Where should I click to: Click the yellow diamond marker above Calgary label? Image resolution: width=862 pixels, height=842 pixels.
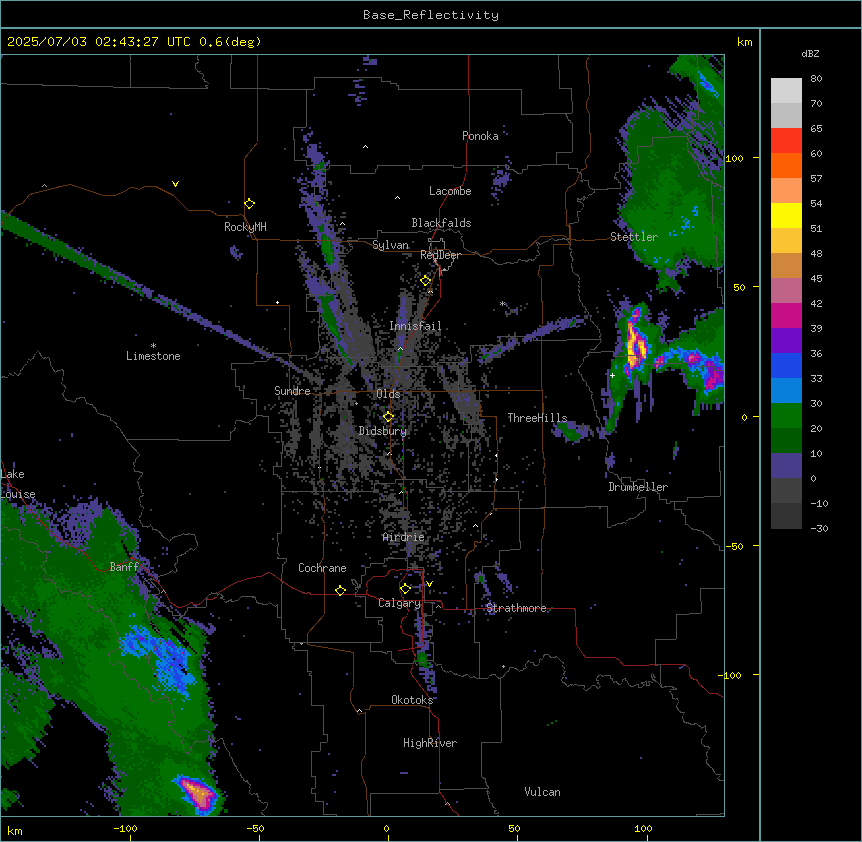click(x=405, y=589)
